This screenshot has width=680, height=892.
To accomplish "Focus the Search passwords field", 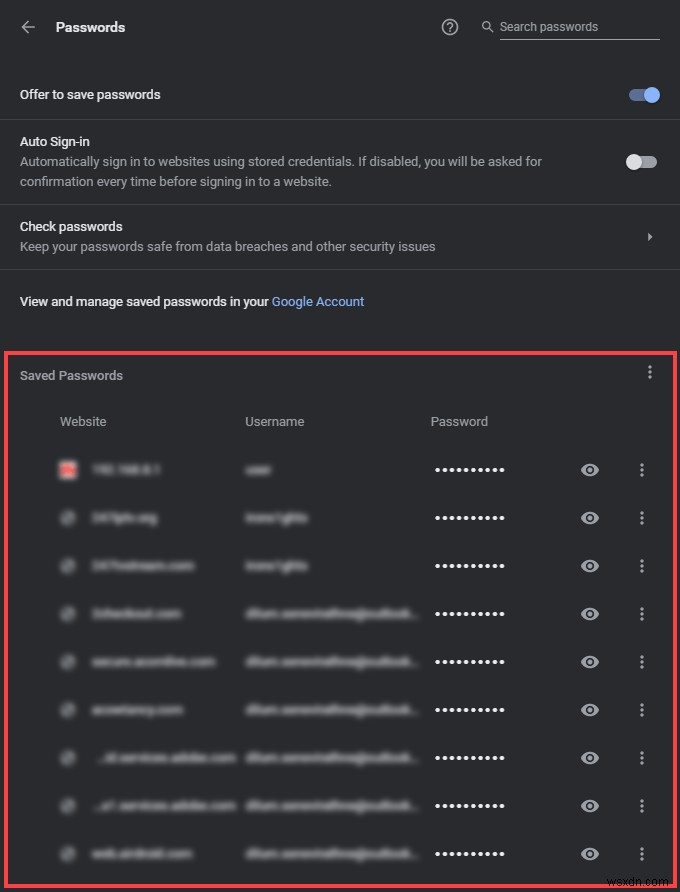I will [x=578, y=27].
